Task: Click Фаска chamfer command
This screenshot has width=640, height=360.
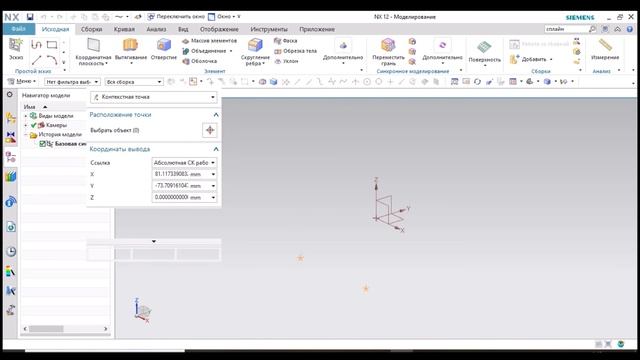Action: pyautogui.click(x=286, y=41)
